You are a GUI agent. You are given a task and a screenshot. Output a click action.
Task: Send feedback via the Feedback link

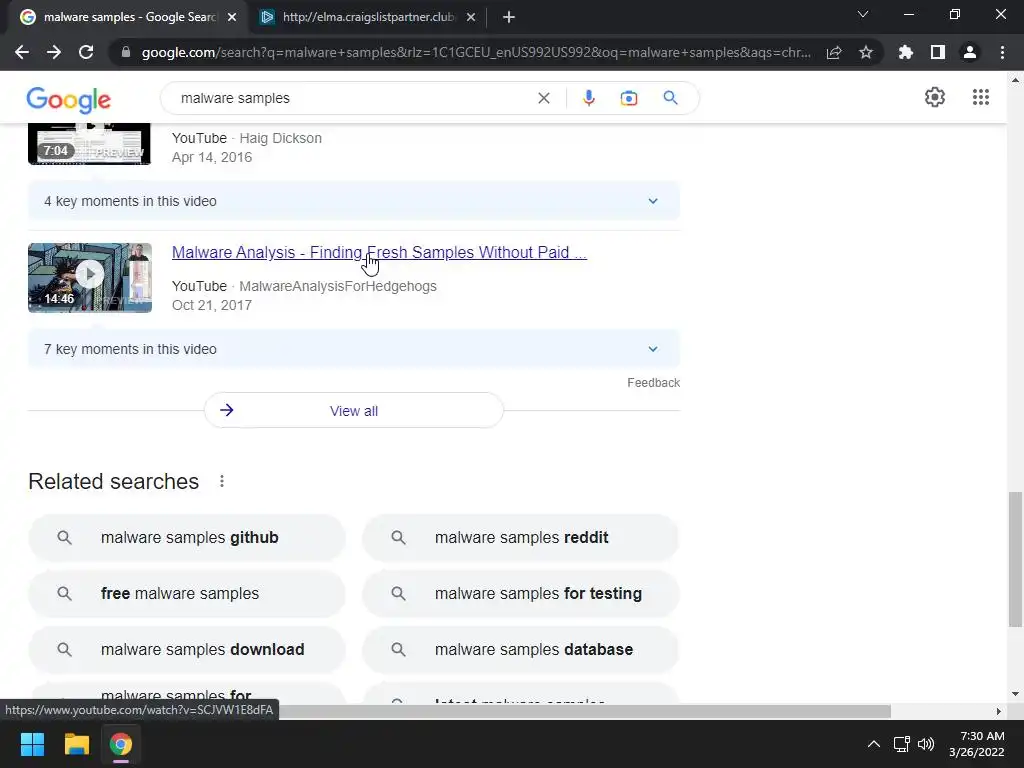tap(653, 383)
